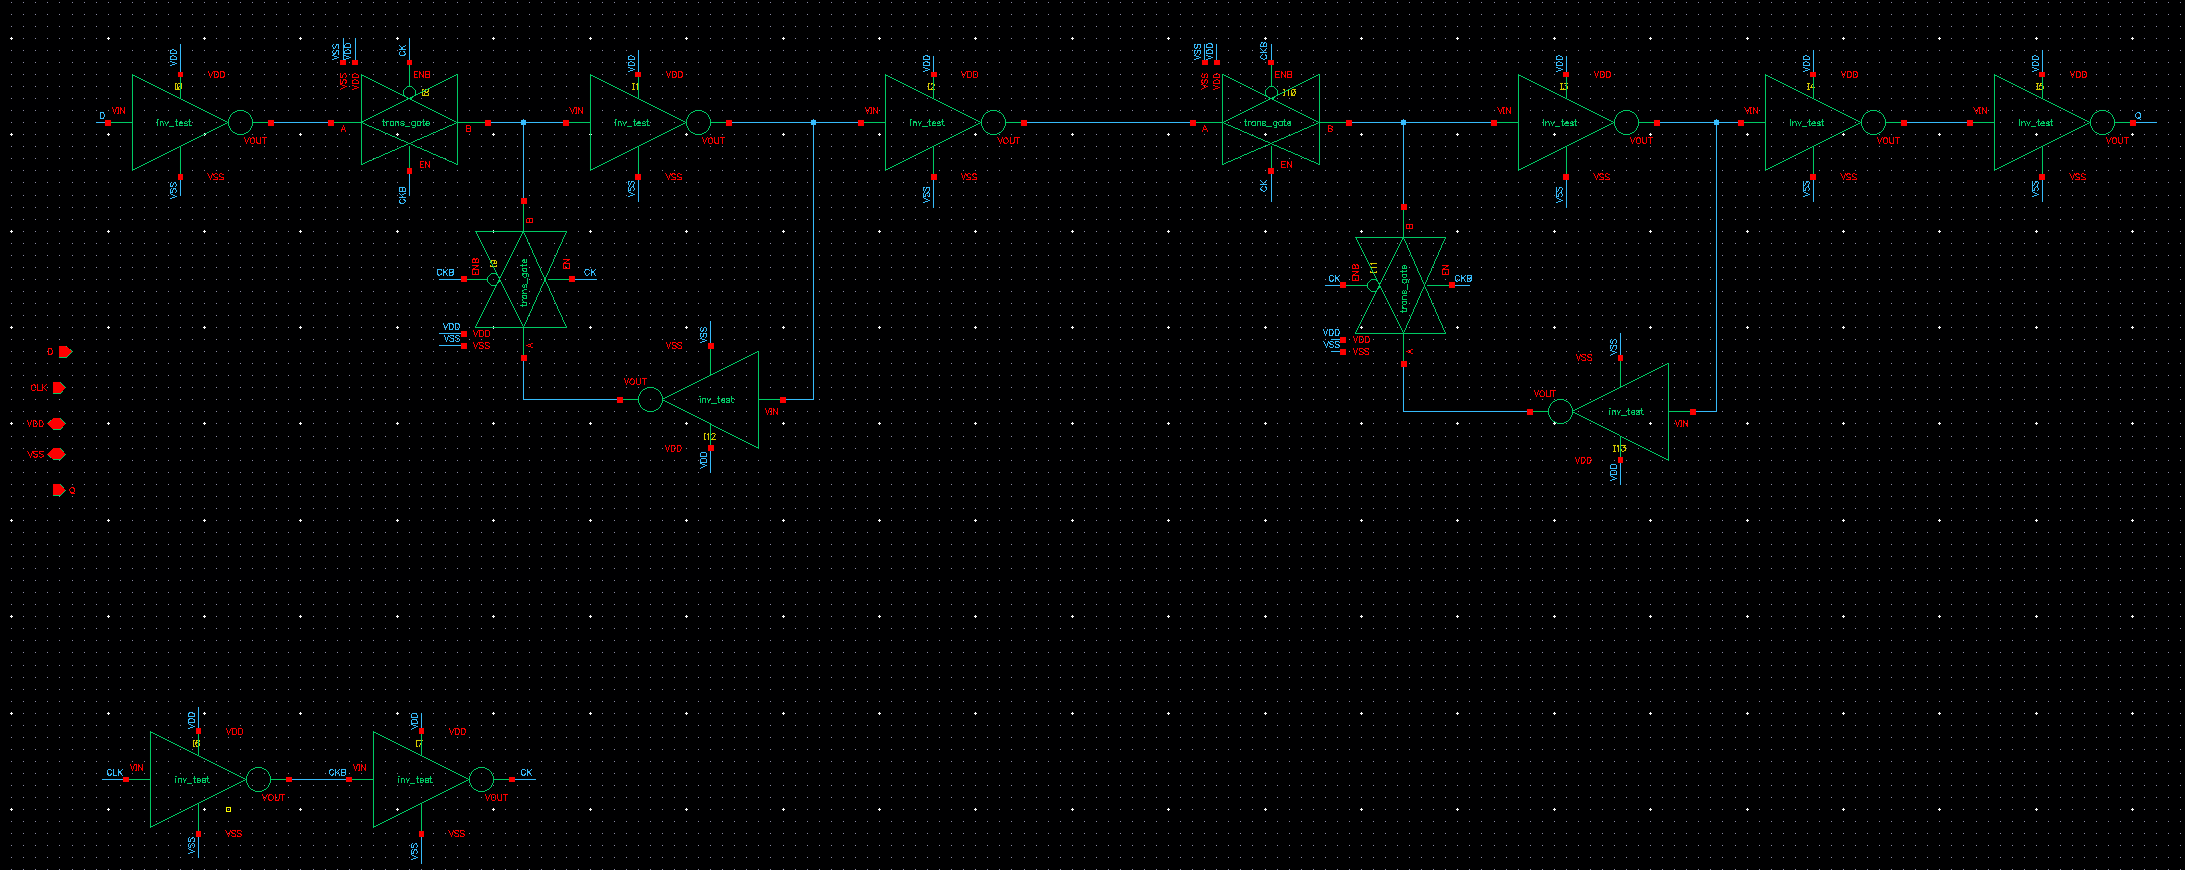Click the wire junction dot after I10 output B
This screenshot has width=2185, height=870.
click(1403, 123)
